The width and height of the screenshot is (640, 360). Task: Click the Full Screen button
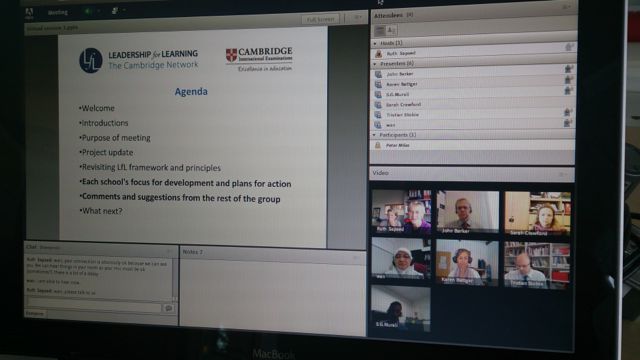321,19
